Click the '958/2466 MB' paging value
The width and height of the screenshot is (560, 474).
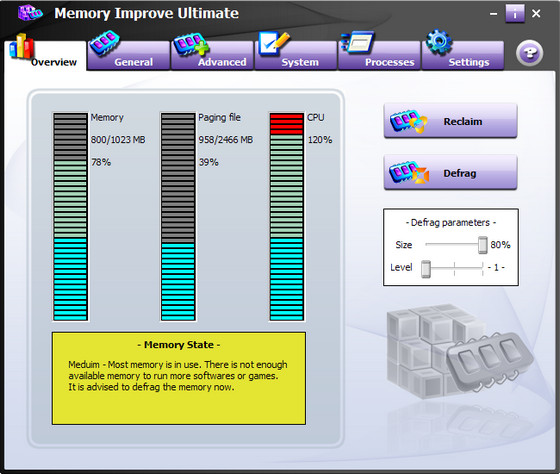point(226,140)
